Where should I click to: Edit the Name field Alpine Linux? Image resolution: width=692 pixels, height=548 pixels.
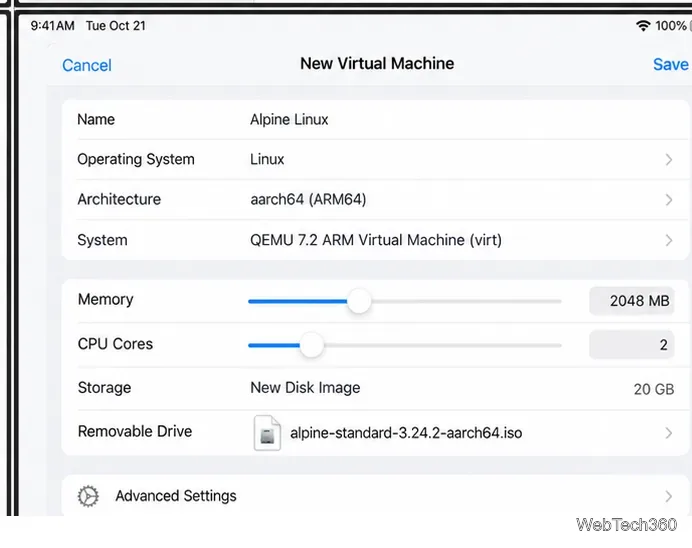[289, 120]
